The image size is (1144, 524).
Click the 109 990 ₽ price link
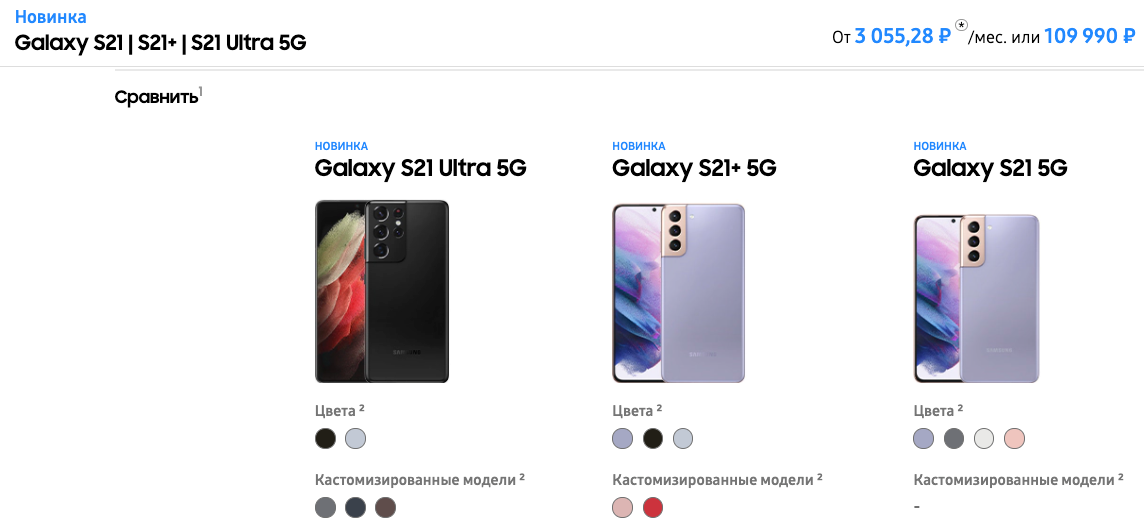pos(1089,37)
